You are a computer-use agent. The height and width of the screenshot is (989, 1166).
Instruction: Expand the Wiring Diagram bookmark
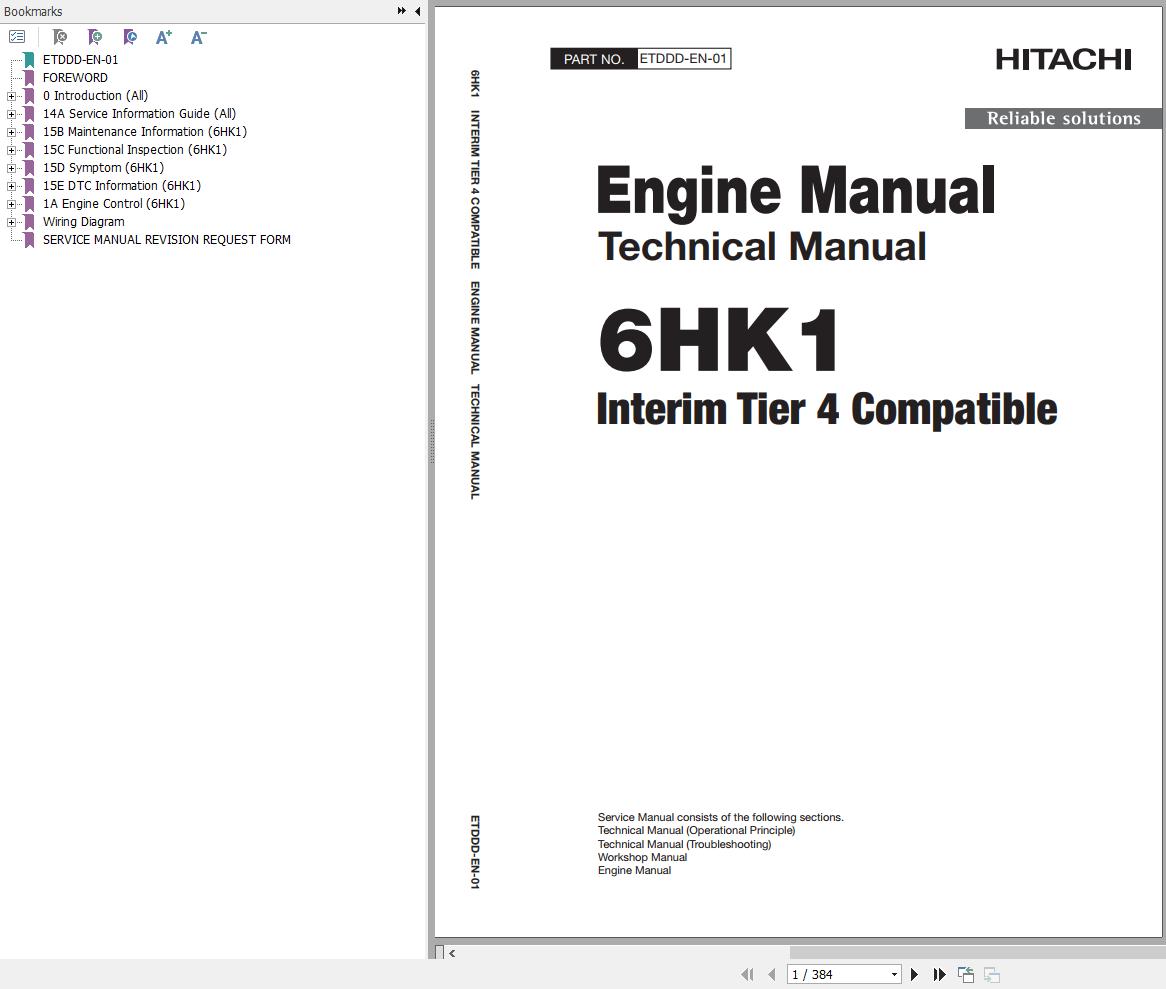pyautogui.click(x=11, y=222)
